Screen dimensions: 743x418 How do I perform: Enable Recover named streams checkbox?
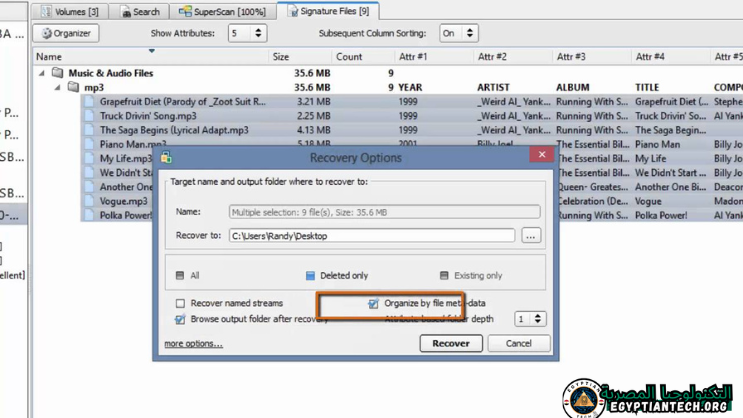point(180,303)
